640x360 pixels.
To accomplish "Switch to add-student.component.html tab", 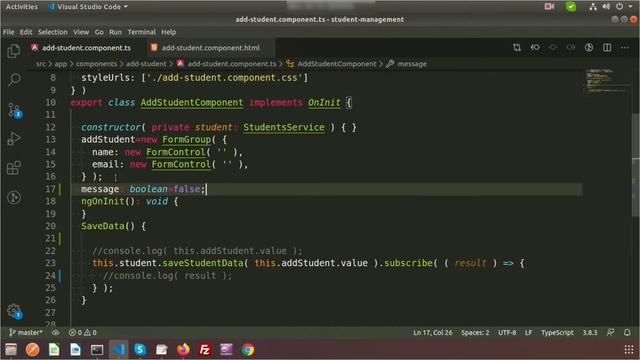I will pyautogui.click(x=209, y=48).
